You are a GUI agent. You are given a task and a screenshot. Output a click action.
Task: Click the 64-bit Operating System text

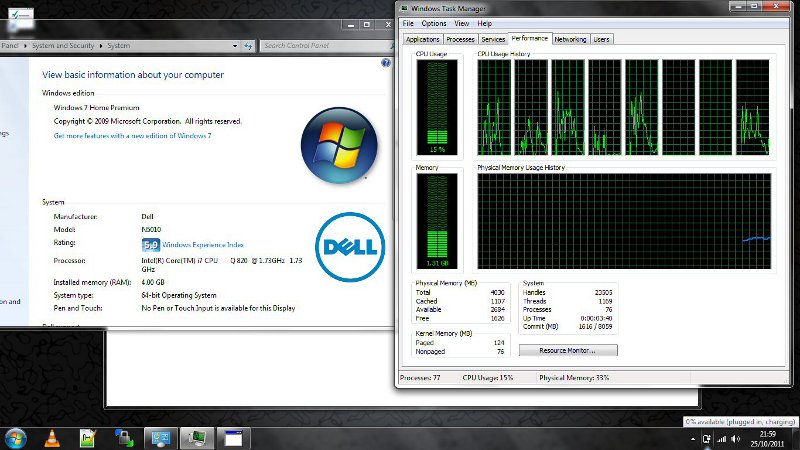(179, 295)
